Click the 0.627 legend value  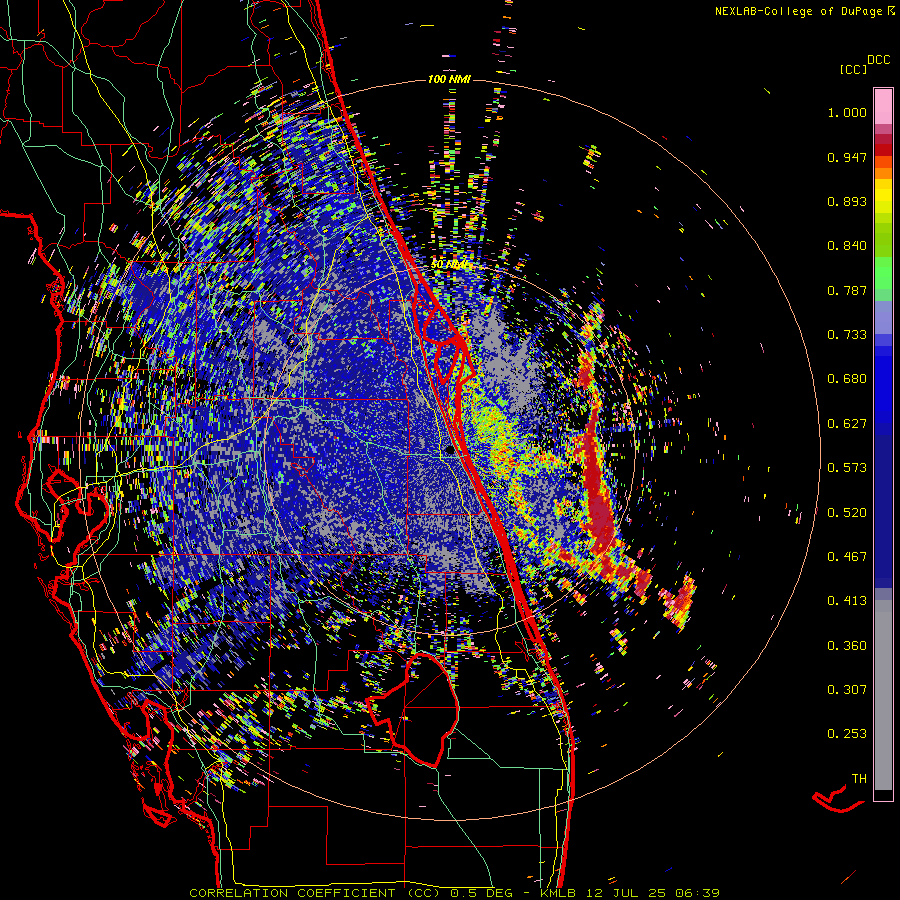[847, 424]
